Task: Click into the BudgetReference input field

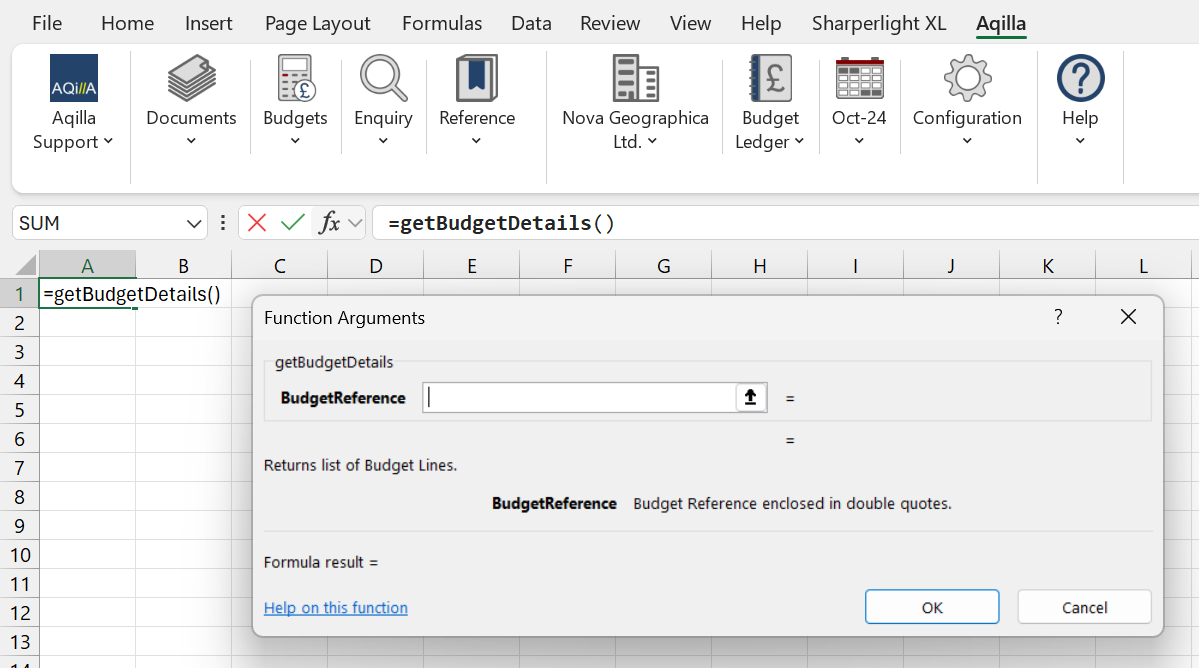Action: (x=580, y=398)
